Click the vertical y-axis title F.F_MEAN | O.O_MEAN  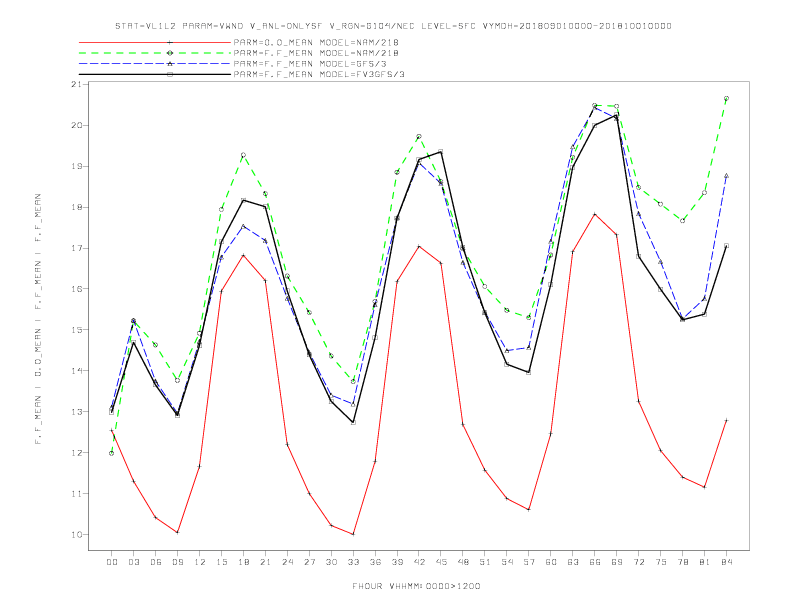coord(38,319)
